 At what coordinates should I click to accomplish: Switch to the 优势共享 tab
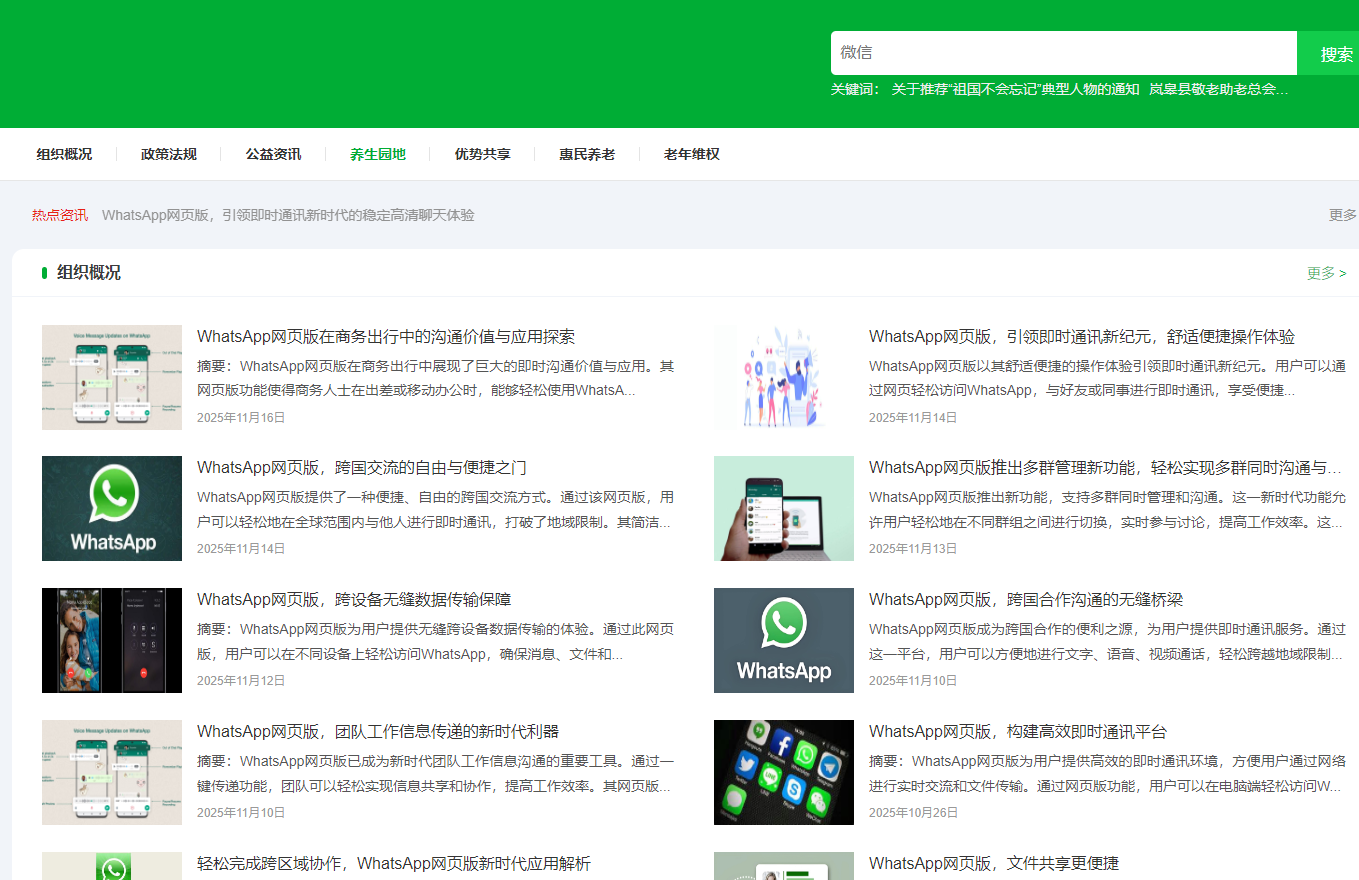point(483,154)
